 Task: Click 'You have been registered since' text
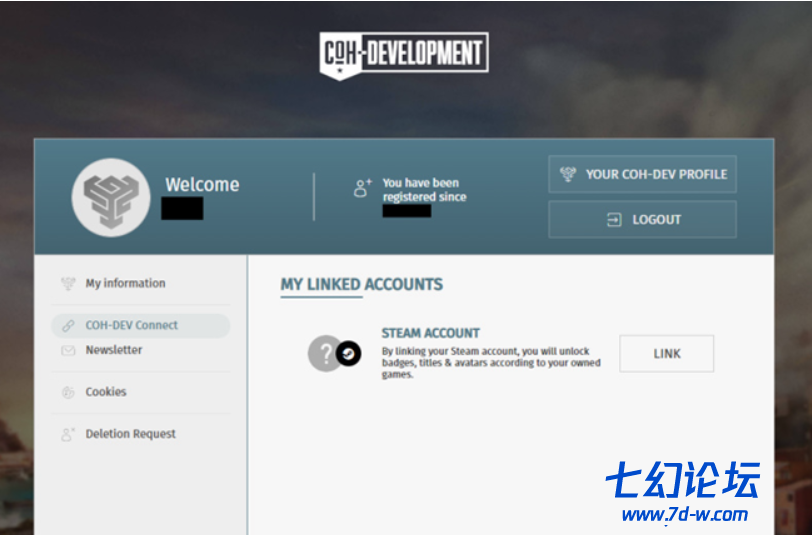(x=424, y=190)
